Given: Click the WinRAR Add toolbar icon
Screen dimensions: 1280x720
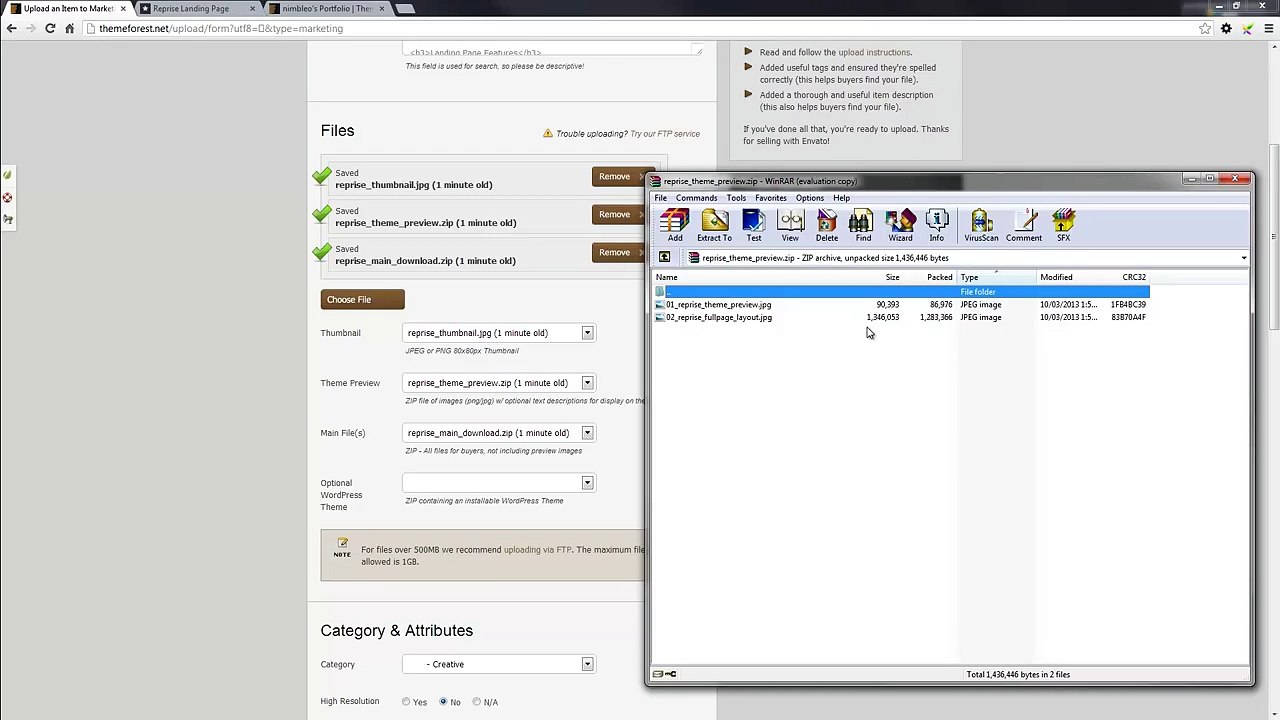Looking at the screenshot, I should 675,225.
